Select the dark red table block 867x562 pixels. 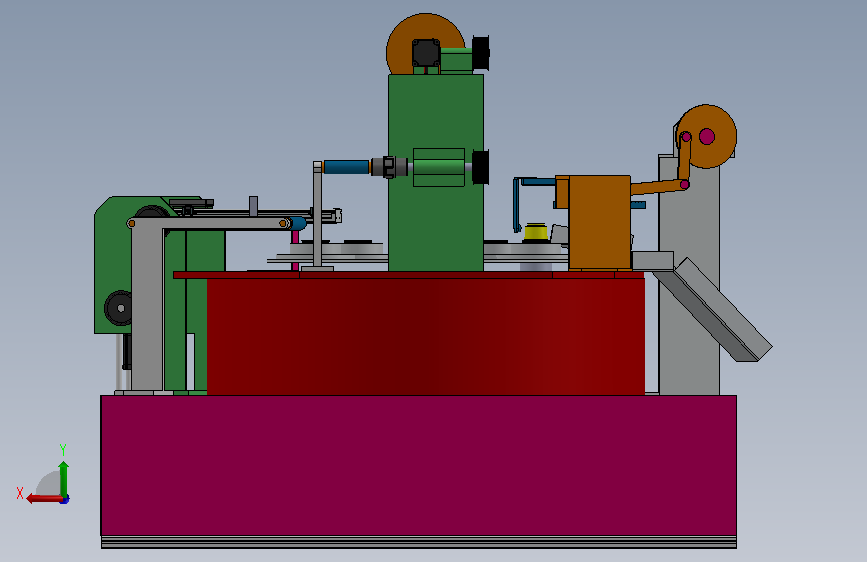pyautogui.click(x=425, y=336)
